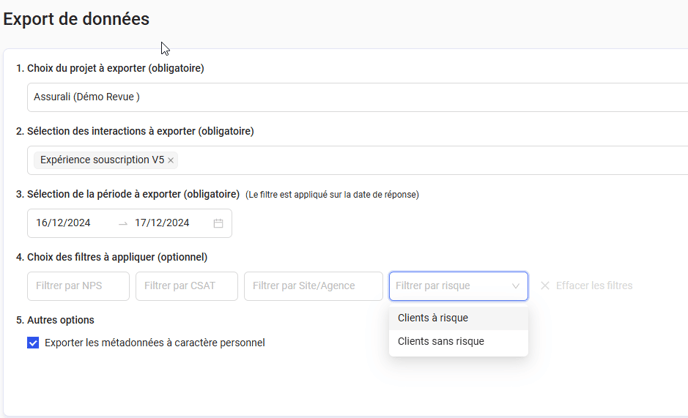Choose the Clients sans risque option
Screen dimensions: 688x418
(441, 341)
